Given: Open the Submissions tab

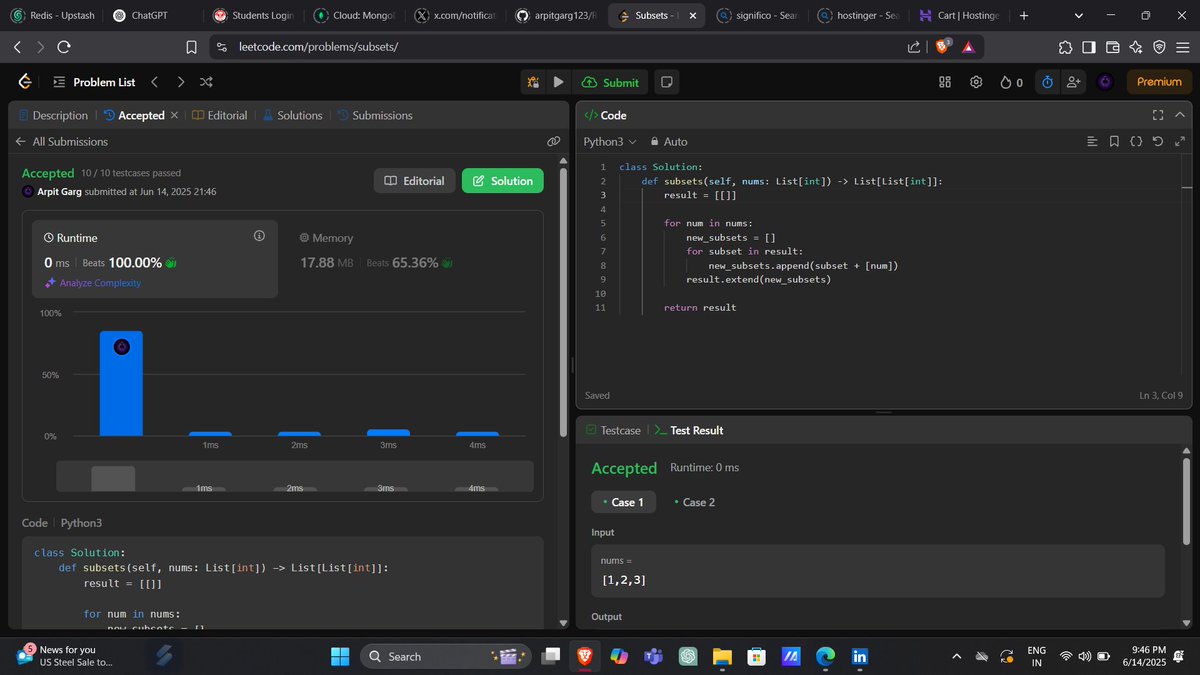Looking at the screenshot, I should [375, 115].
